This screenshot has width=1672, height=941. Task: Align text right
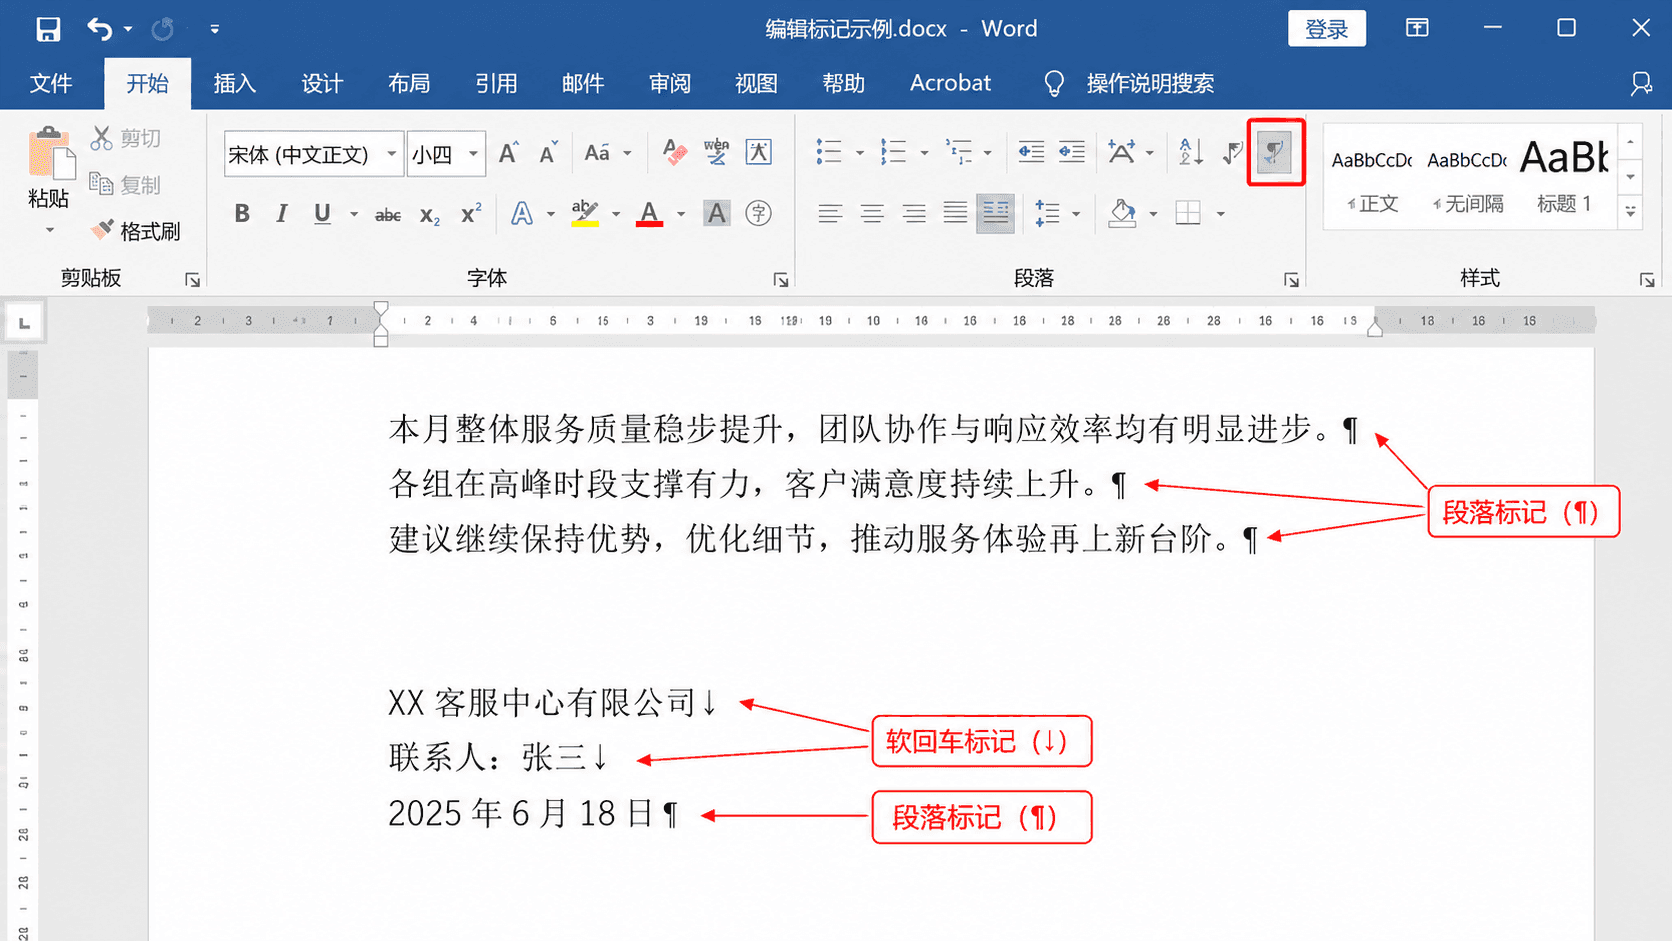(x=914, y=213)
